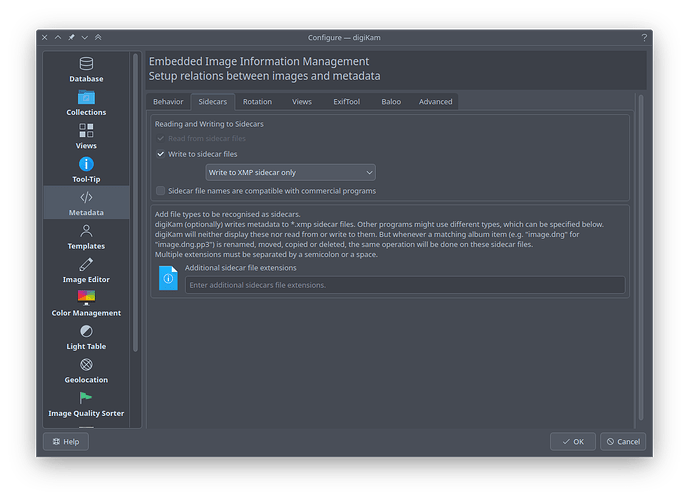Click the keep-above double chevron icon
The width and height of the screenshot is (688, 500).
pos(98,37)
